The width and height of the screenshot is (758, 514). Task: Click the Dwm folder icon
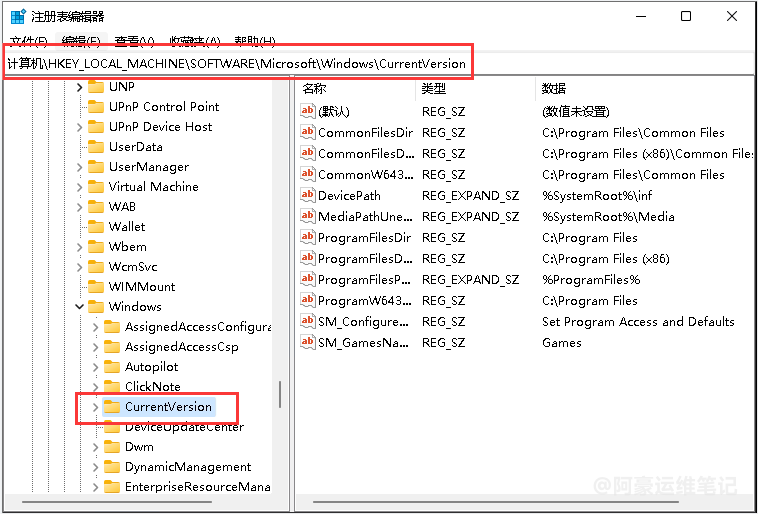point(112,447)
